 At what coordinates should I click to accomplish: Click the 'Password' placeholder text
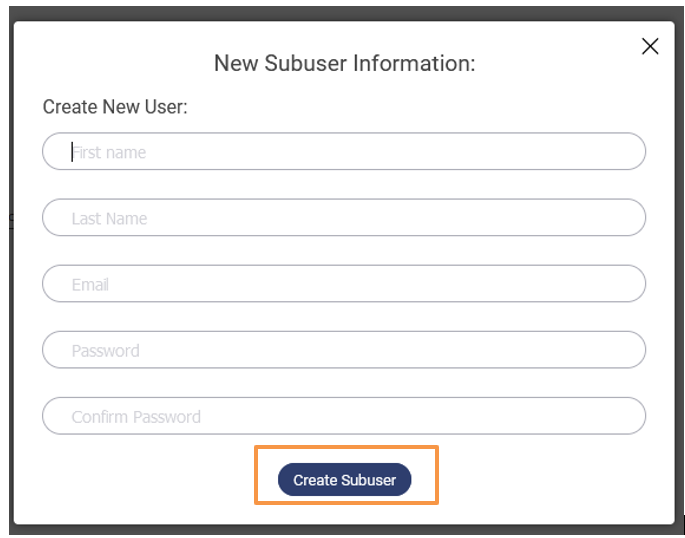[105, 351]
